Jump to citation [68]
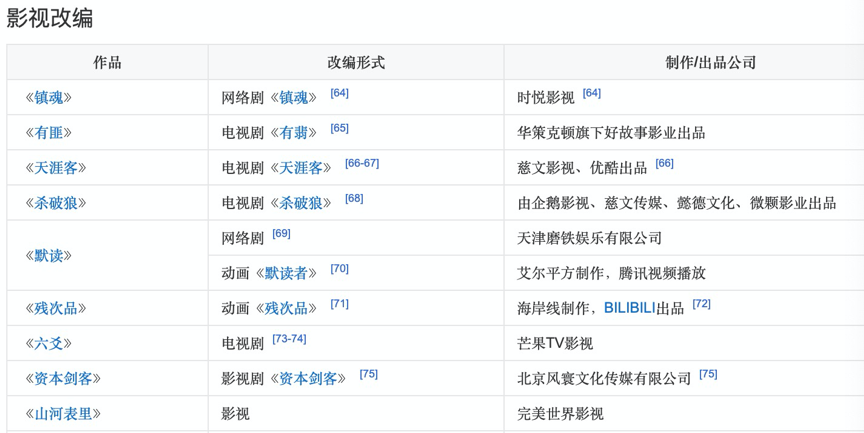864x433 pixels. pos(354,199)
